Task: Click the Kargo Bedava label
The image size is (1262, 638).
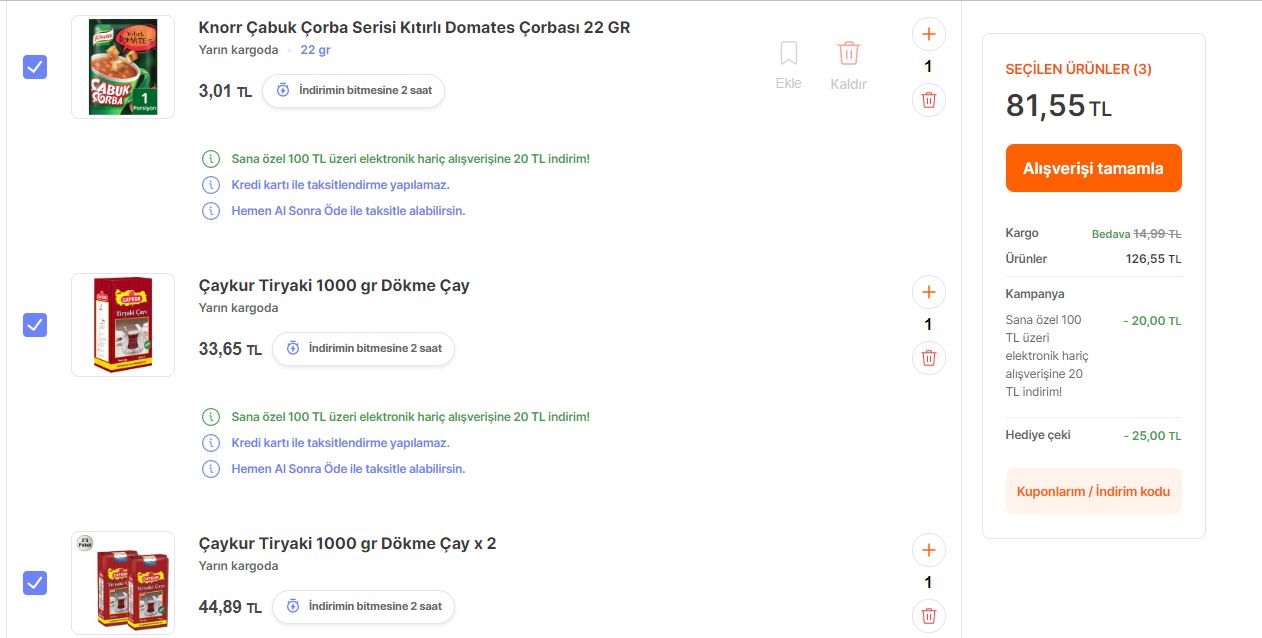Action: pyautogui.click(x=1111, y=233)
